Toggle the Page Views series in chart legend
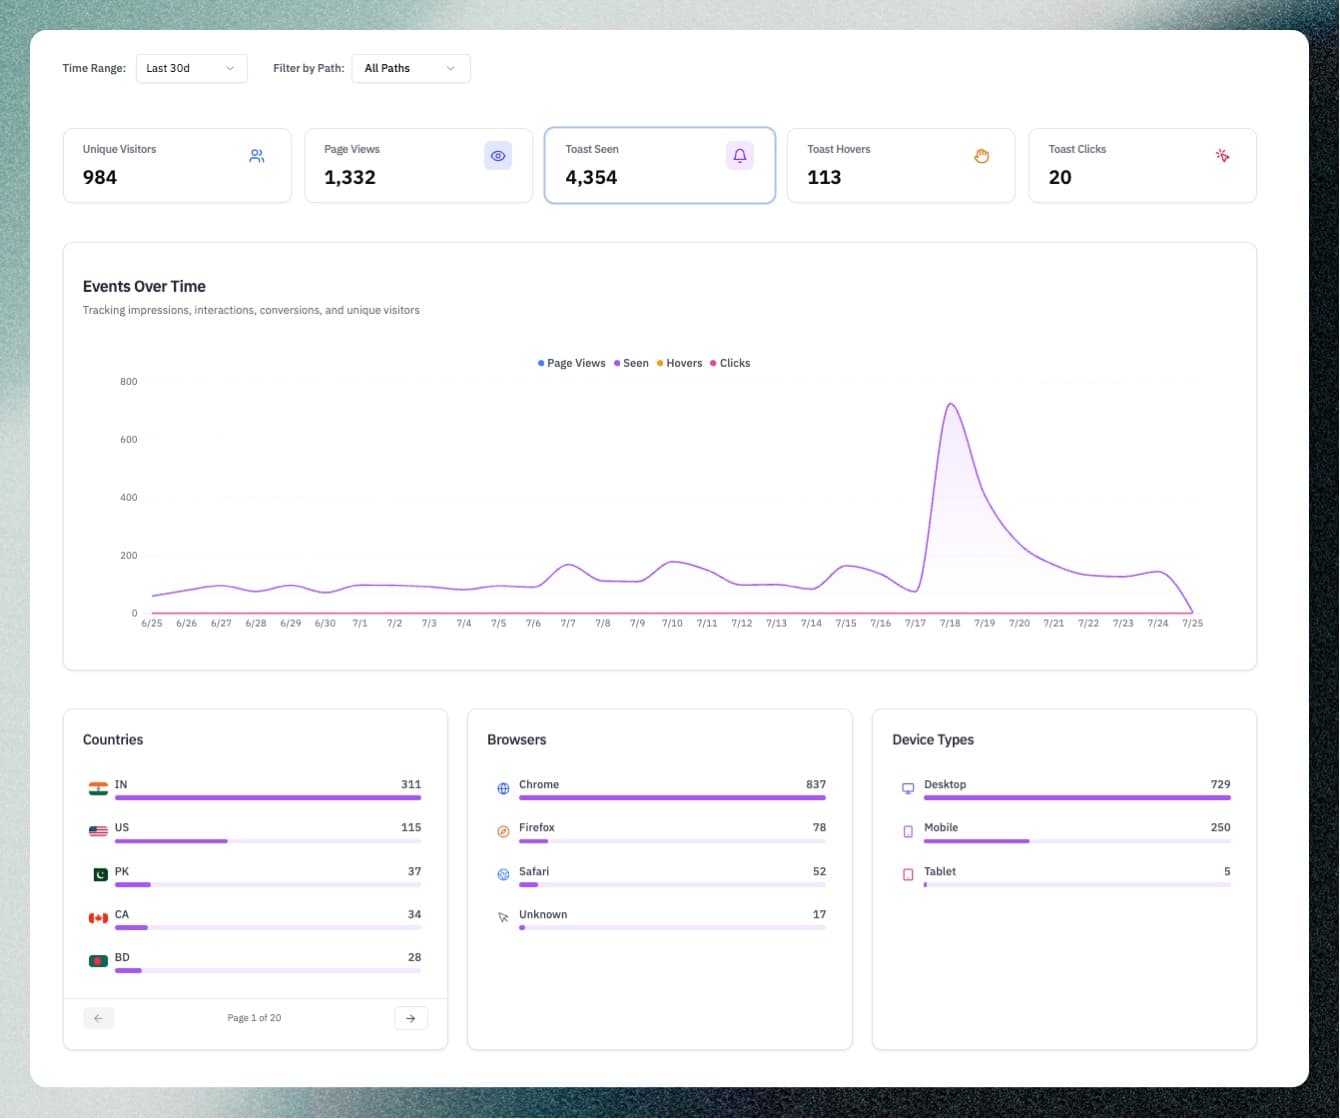Image resolution: width=1340 pixels, height=1119 pixels. click(x=572, y=363)
